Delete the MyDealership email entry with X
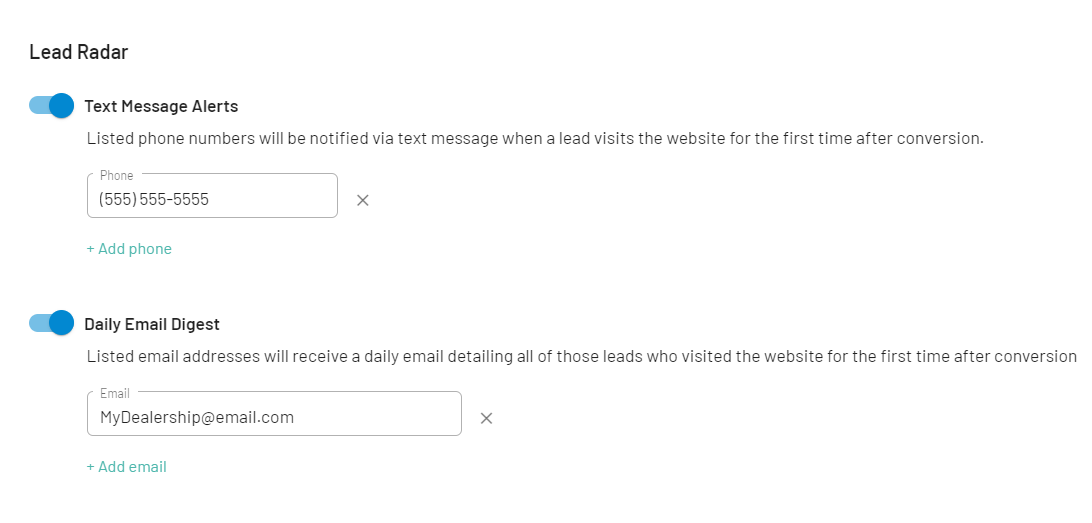 click(486, 418)
